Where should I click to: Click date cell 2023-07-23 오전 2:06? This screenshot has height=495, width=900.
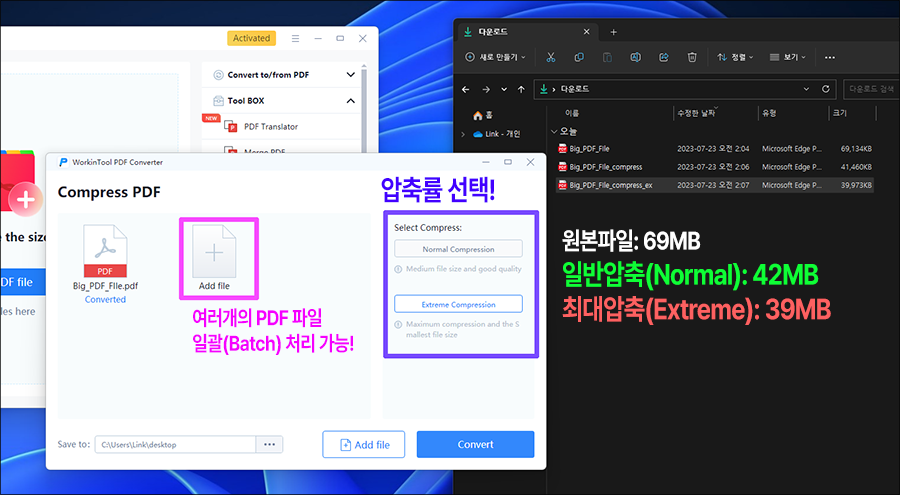point(713,167)
